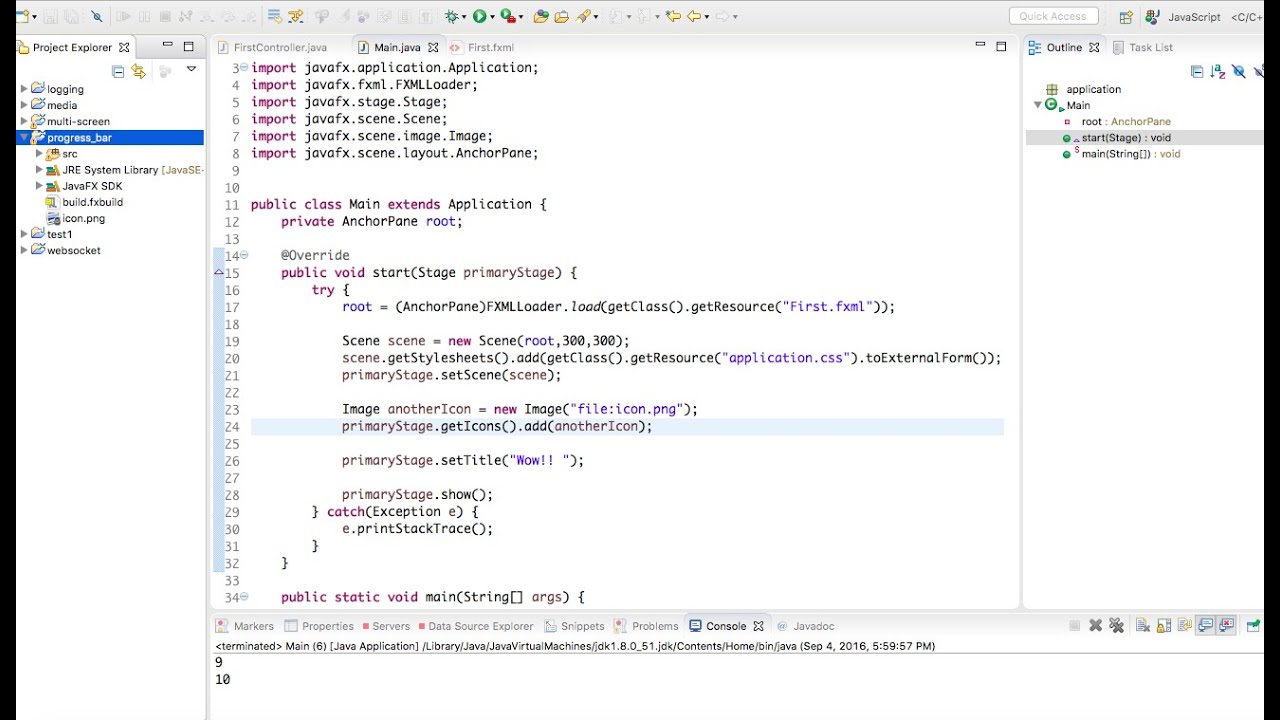
Task: Open the Servers tab
Action: click(x=384, y=626)
